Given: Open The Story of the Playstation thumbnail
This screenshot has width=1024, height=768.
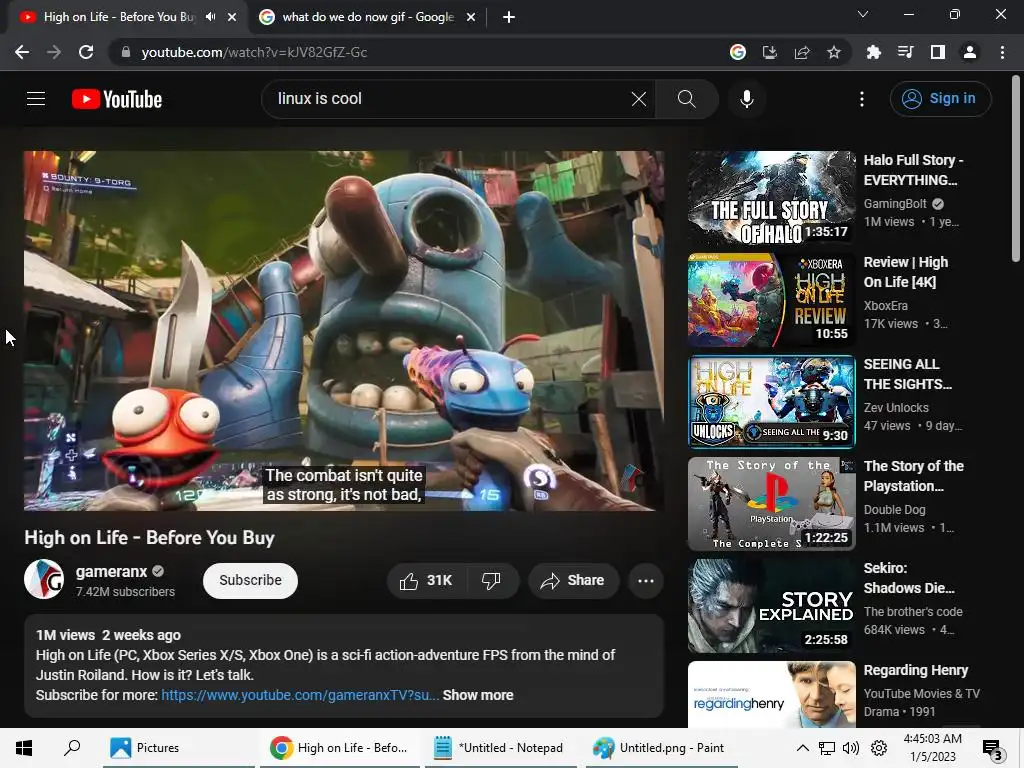Looking at the screenshot, I should click(x=771, y=504).
